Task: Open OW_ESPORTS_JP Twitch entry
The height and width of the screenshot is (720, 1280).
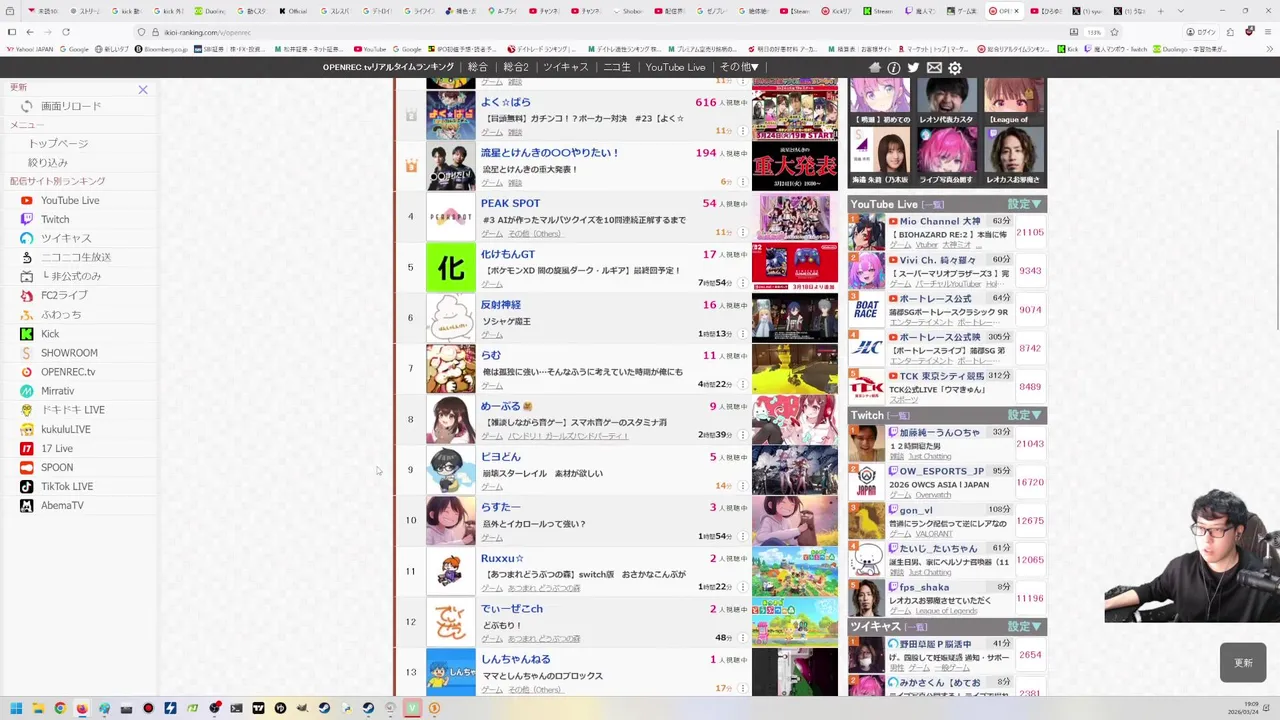Action: click(x=947, y=482)
